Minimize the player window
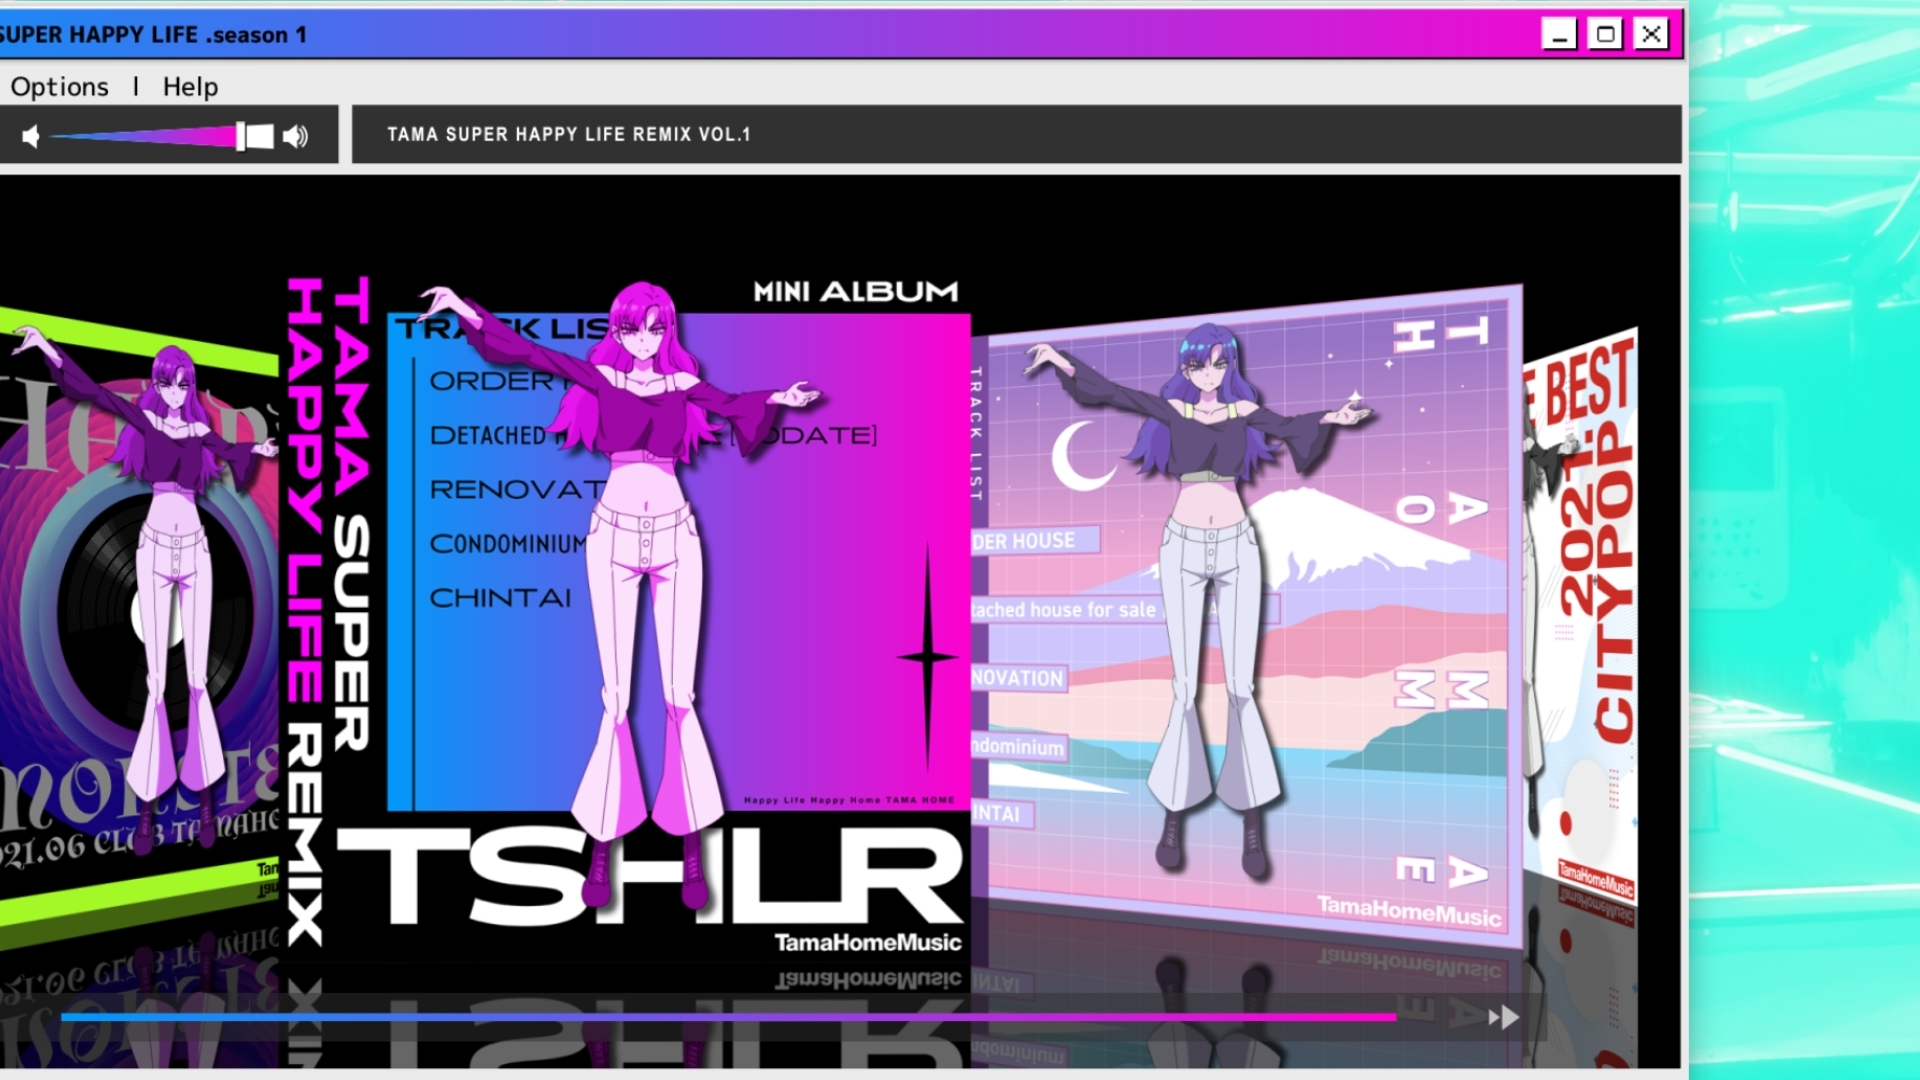This screenshot has height=1080, width=1920. [x=1558, y=34]
